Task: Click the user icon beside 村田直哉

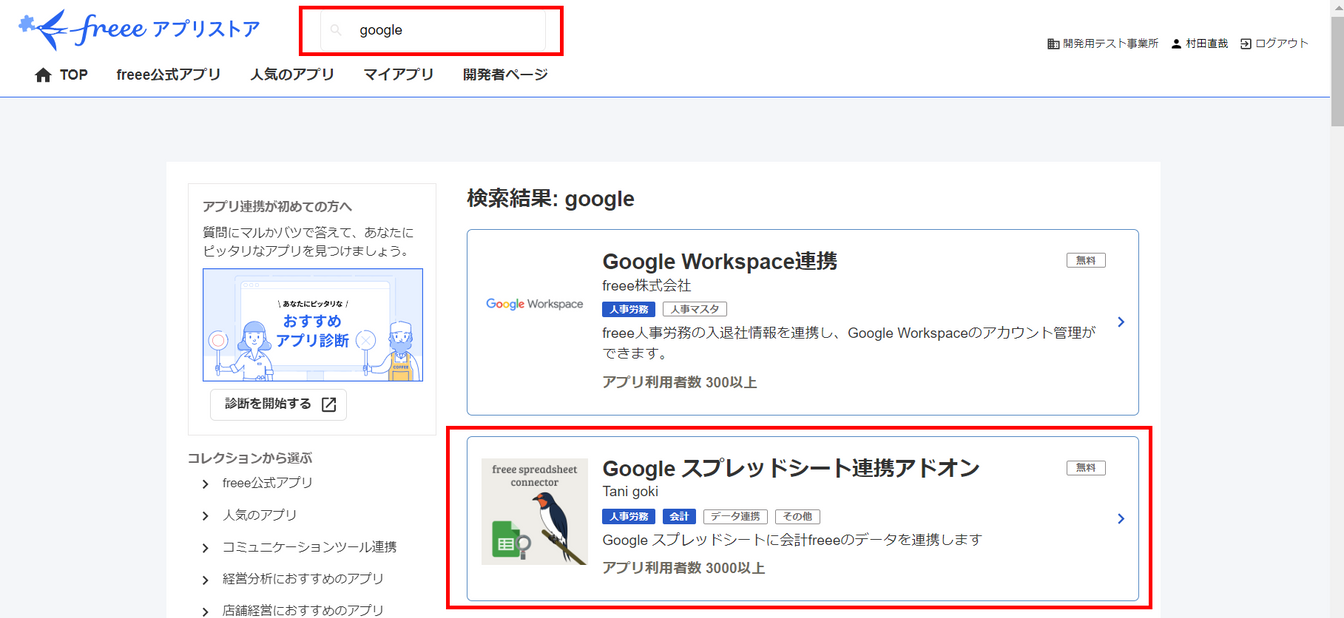Action: tap(1176, 44)
